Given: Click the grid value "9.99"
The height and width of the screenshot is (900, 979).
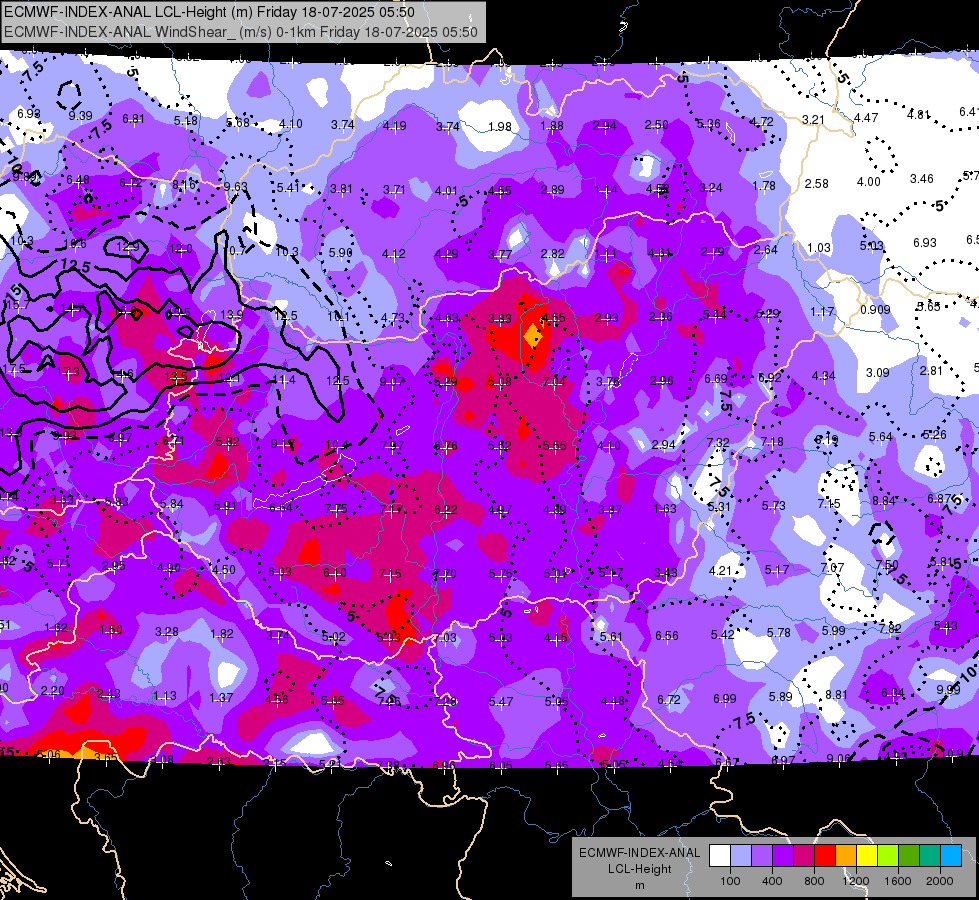Looking at the screenshot, I should tap(948, 690).
